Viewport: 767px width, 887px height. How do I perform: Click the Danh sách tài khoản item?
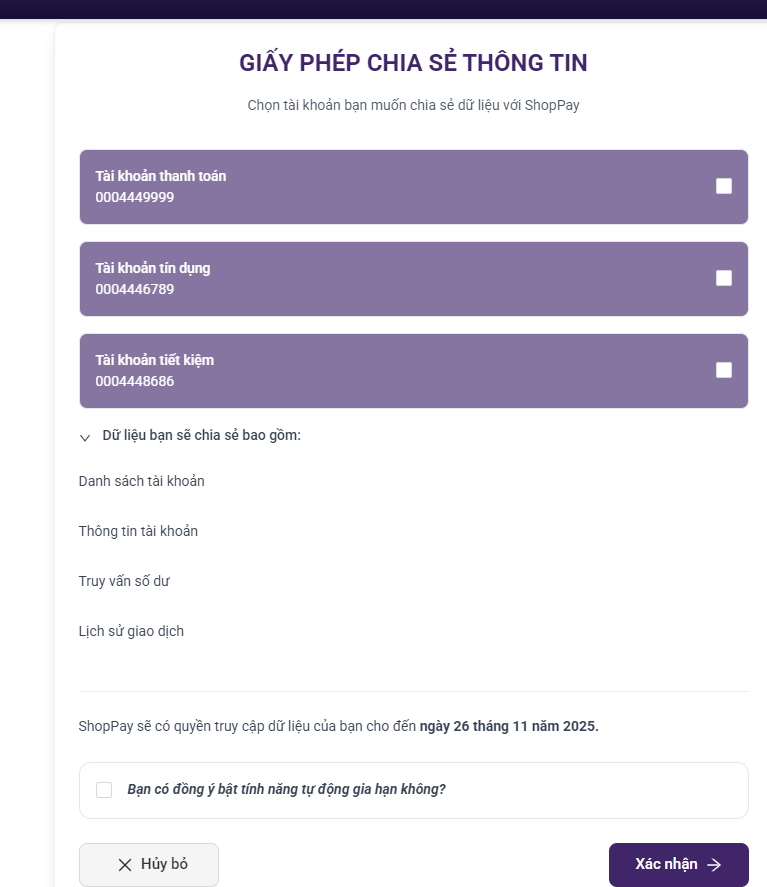142,481
